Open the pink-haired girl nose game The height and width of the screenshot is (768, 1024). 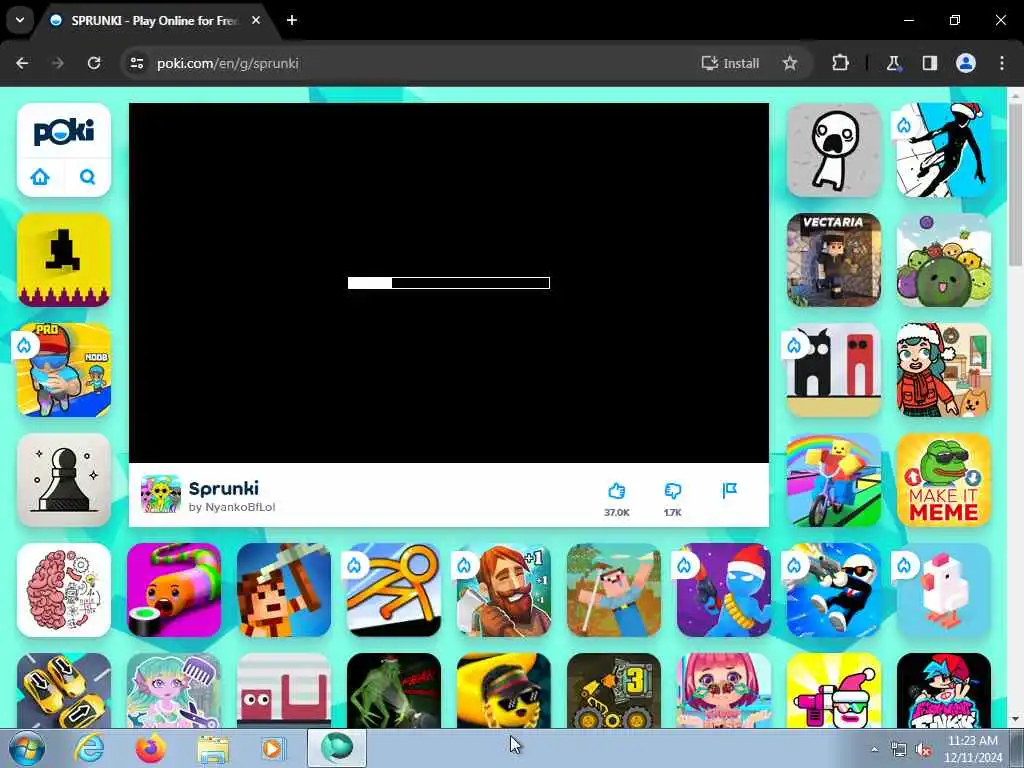[724, 690]
